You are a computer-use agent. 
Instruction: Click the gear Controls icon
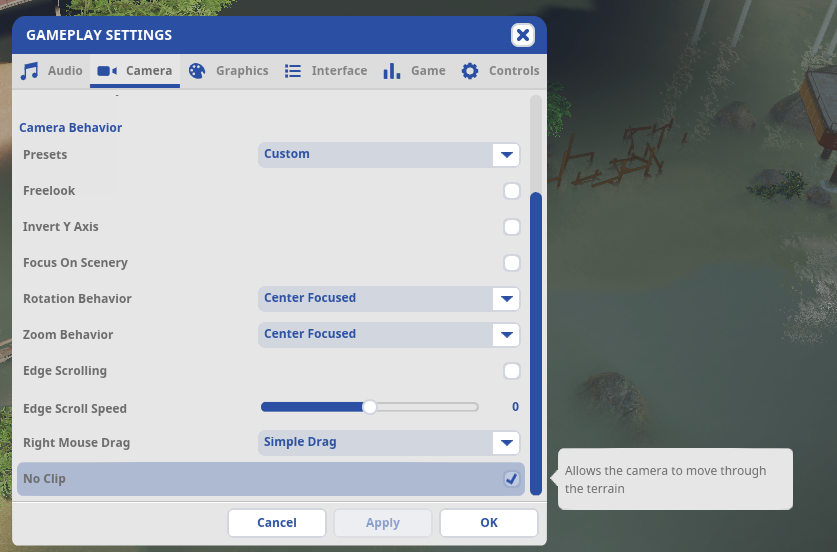(470, 70)
